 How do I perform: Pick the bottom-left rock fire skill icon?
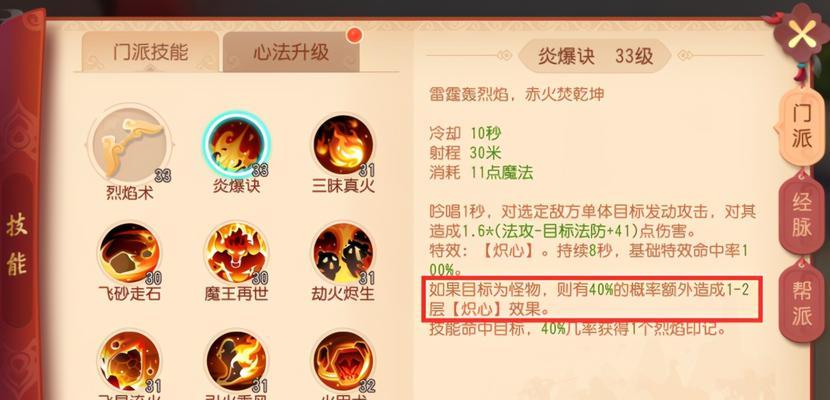[x=129, y=362]
